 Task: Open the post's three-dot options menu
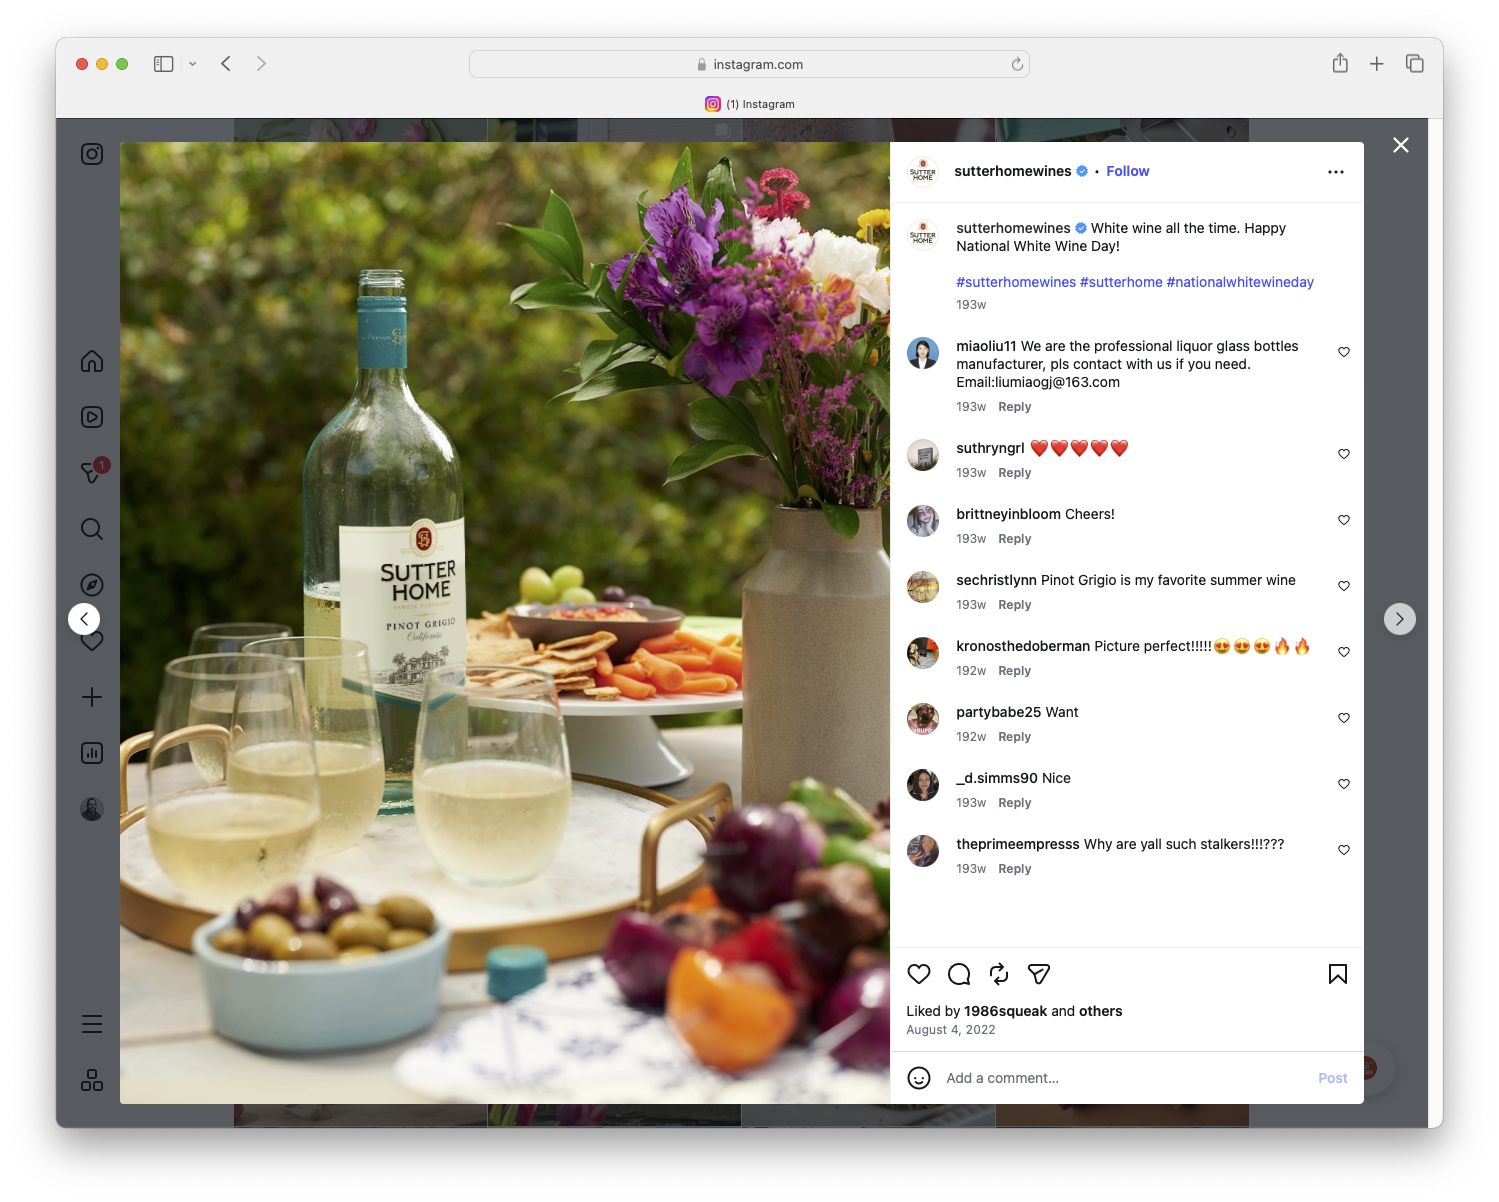[x=1336, y=171]
